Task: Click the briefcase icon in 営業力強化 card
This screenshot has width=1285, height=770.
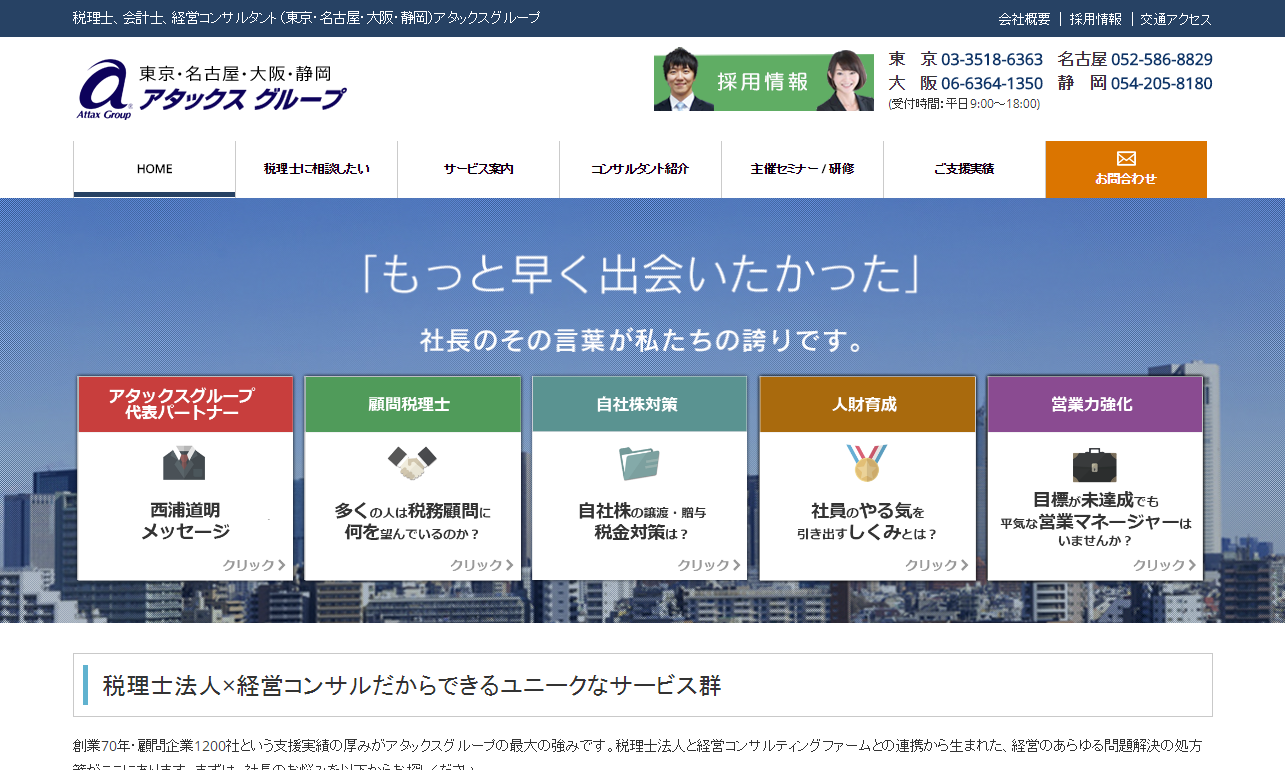Action: tap(1095, 464)
